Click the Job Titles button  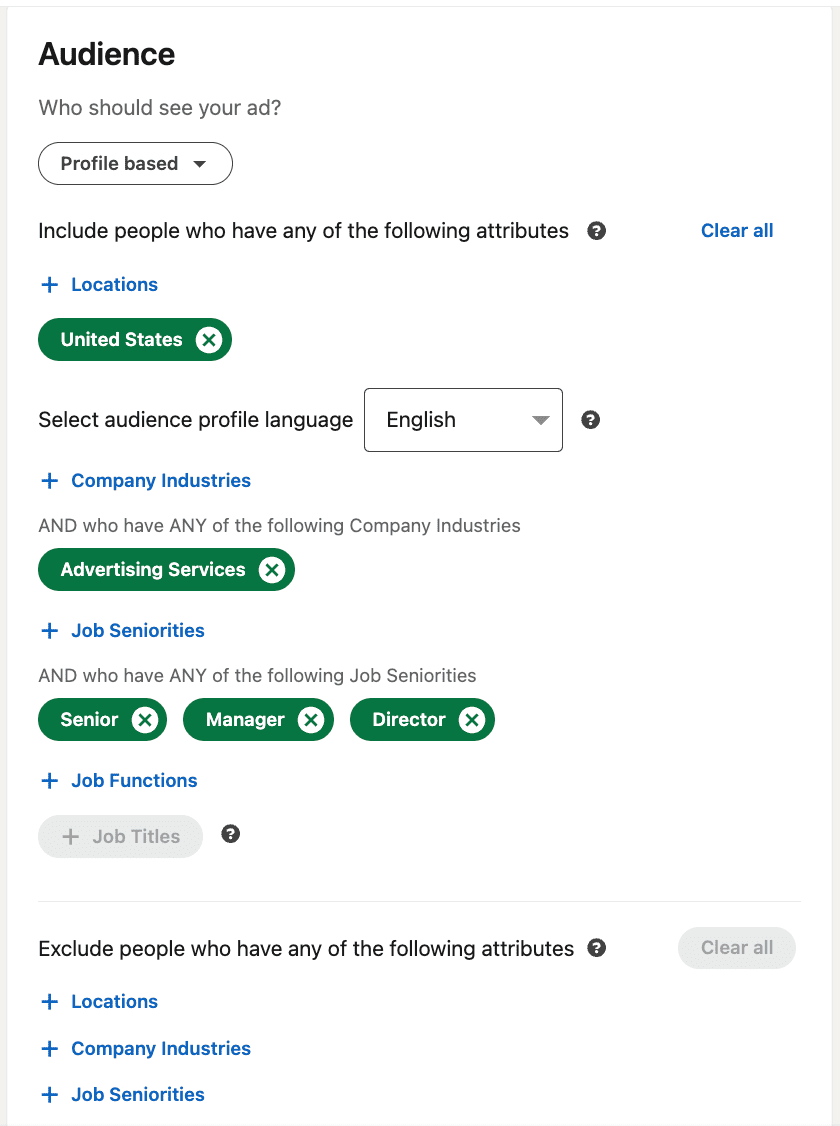(120, 836)
